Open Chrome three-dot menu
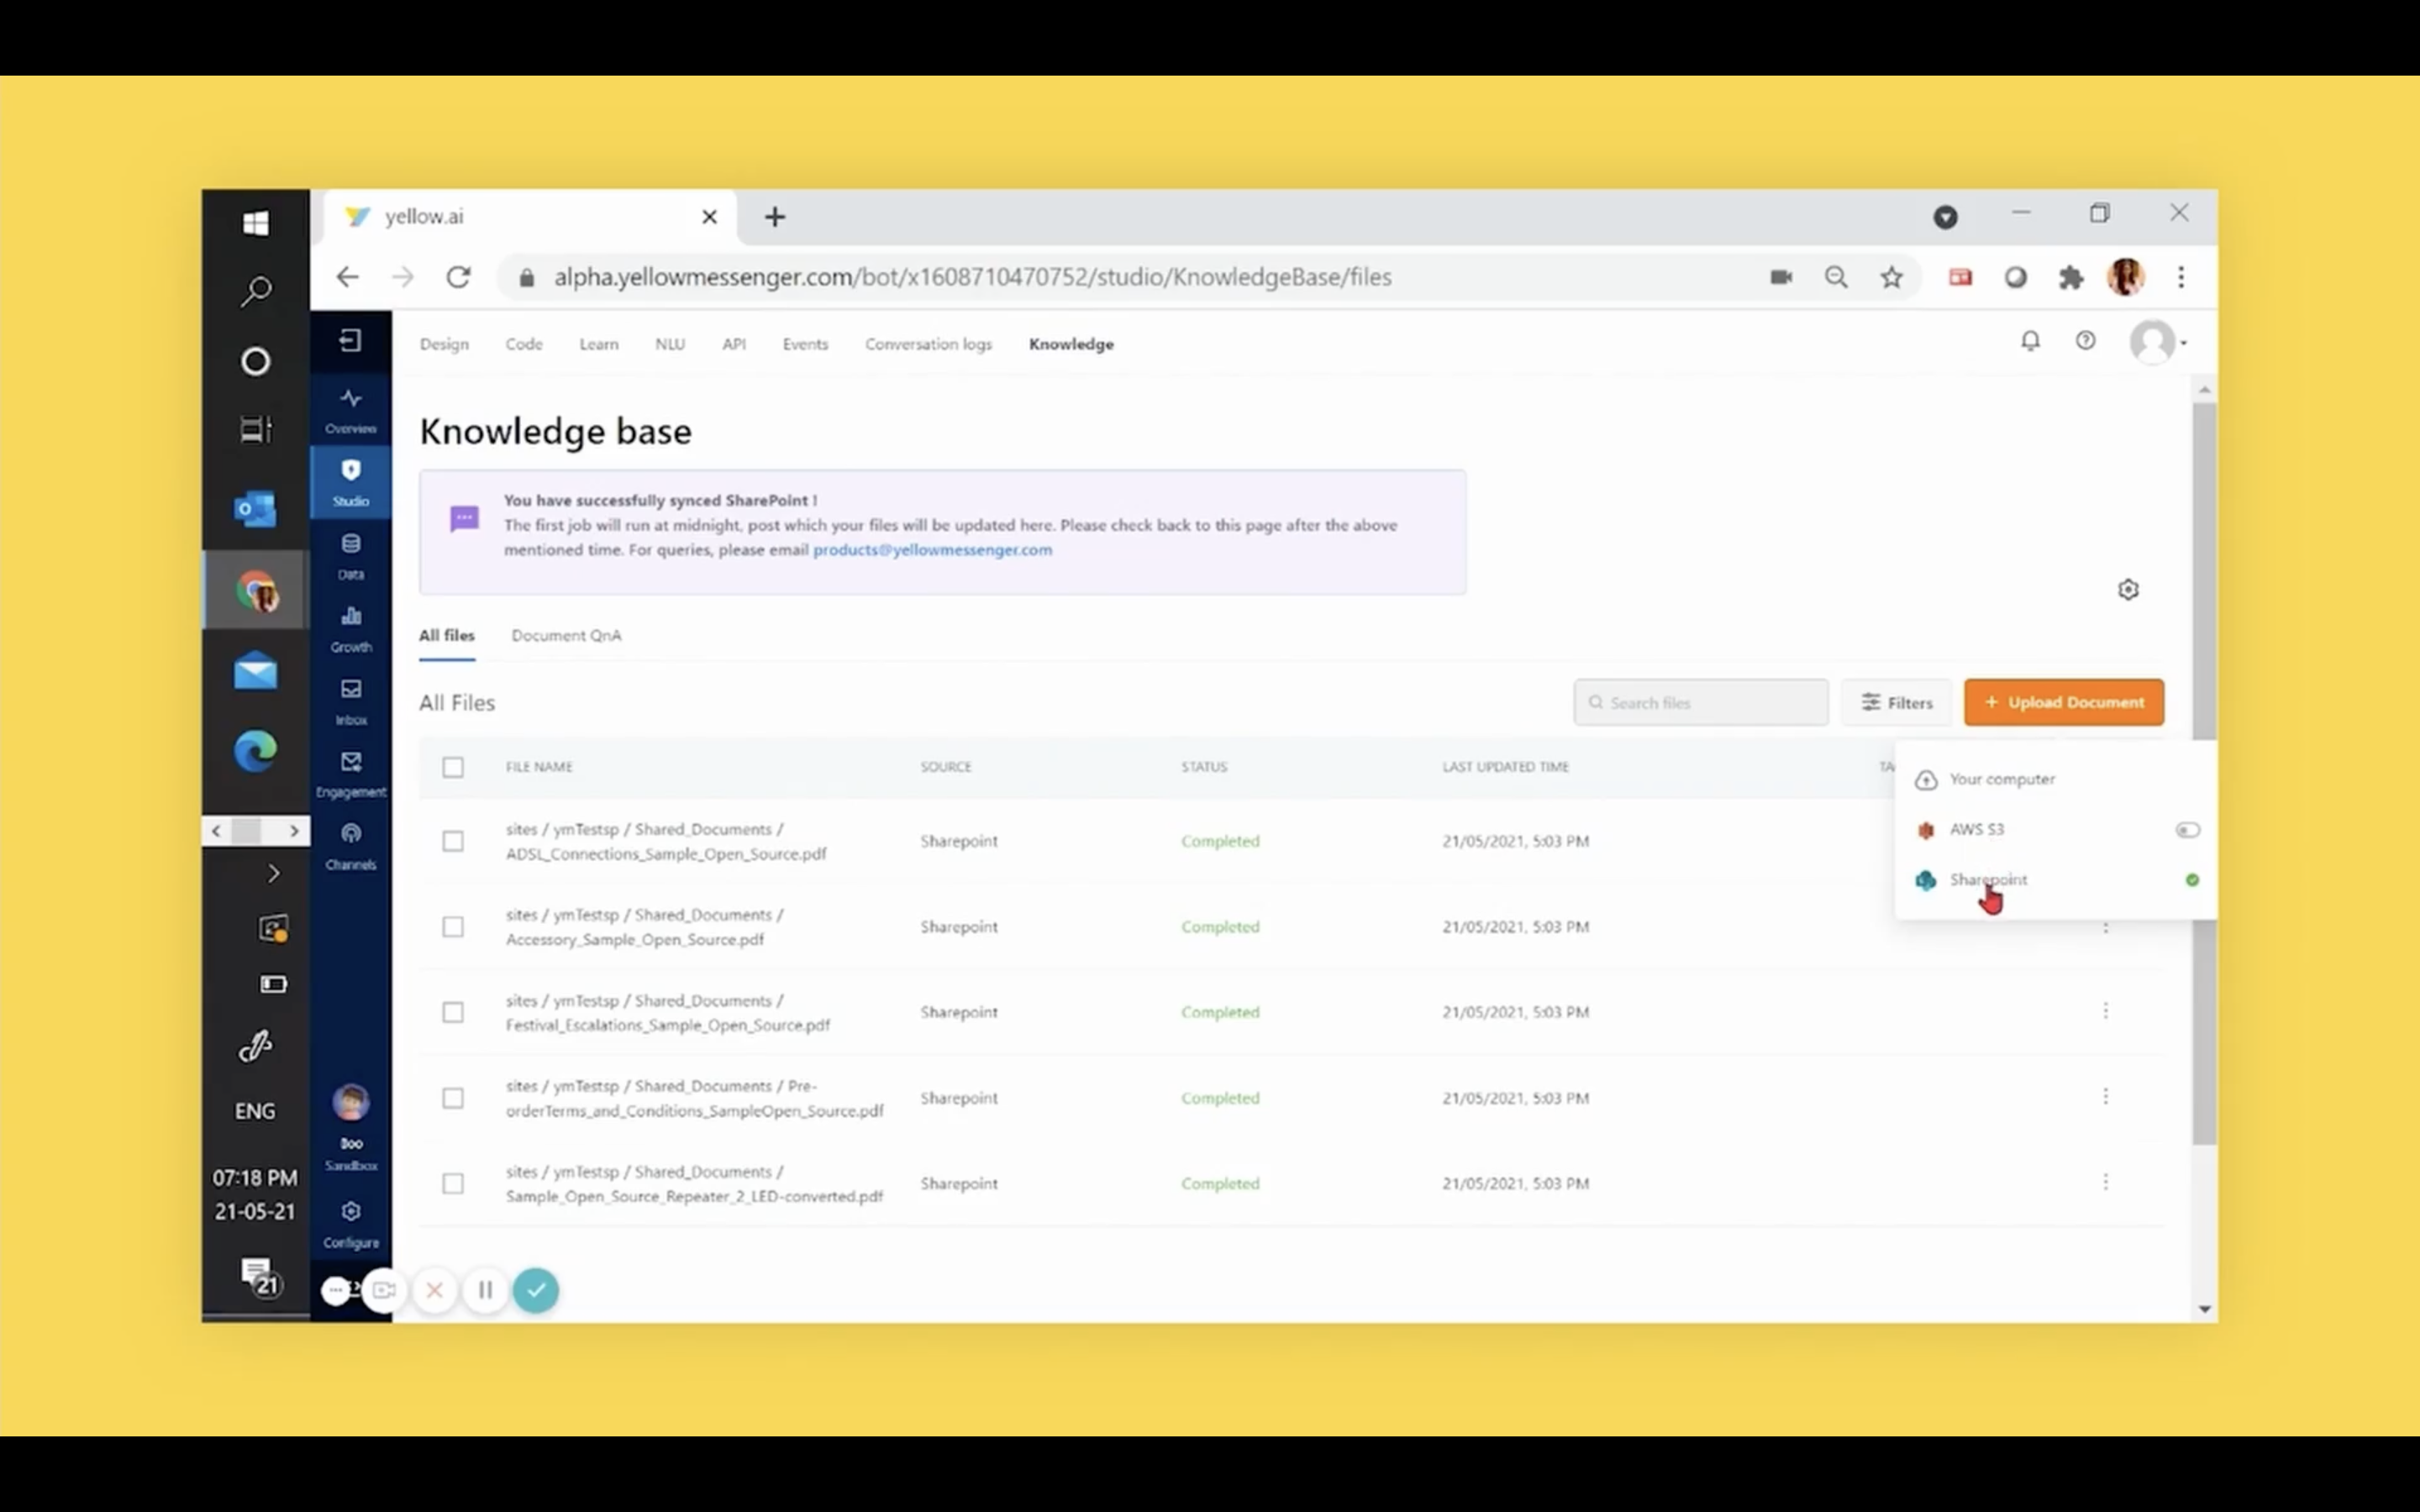 pos(2181,277)
